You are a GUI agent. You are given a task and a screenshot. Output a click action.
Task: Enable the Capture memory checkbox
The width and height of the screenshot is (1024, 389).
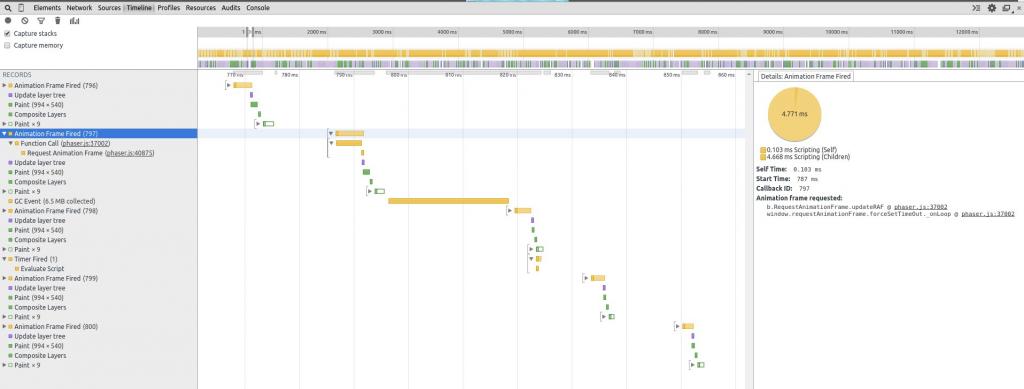pos(7,46)
